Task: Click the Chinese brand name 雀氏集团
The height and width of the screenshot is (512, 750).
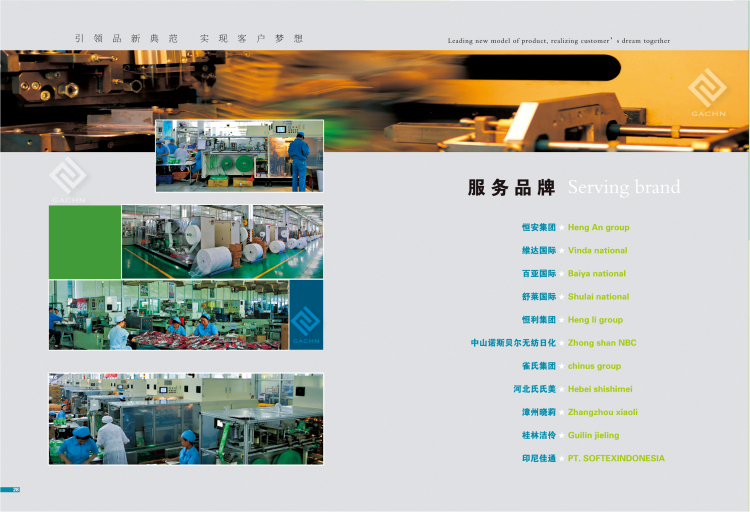Action: coord(539,366)
